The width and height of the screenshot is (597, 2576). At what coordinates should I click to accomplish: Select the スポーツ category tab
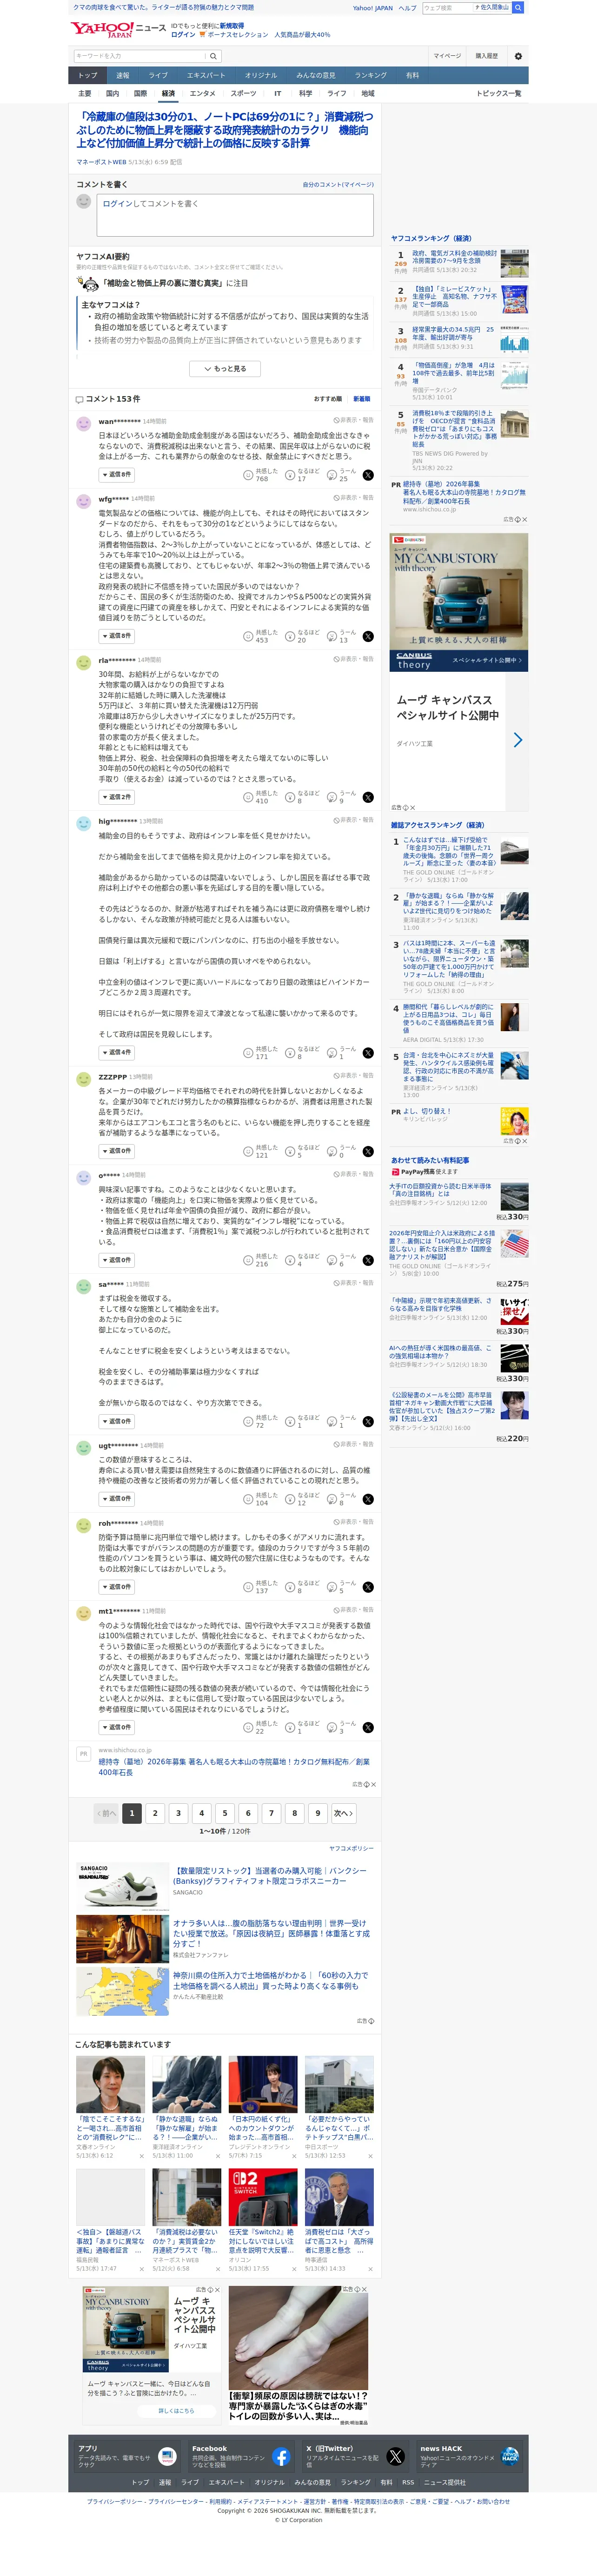click(x=243, y=94)
